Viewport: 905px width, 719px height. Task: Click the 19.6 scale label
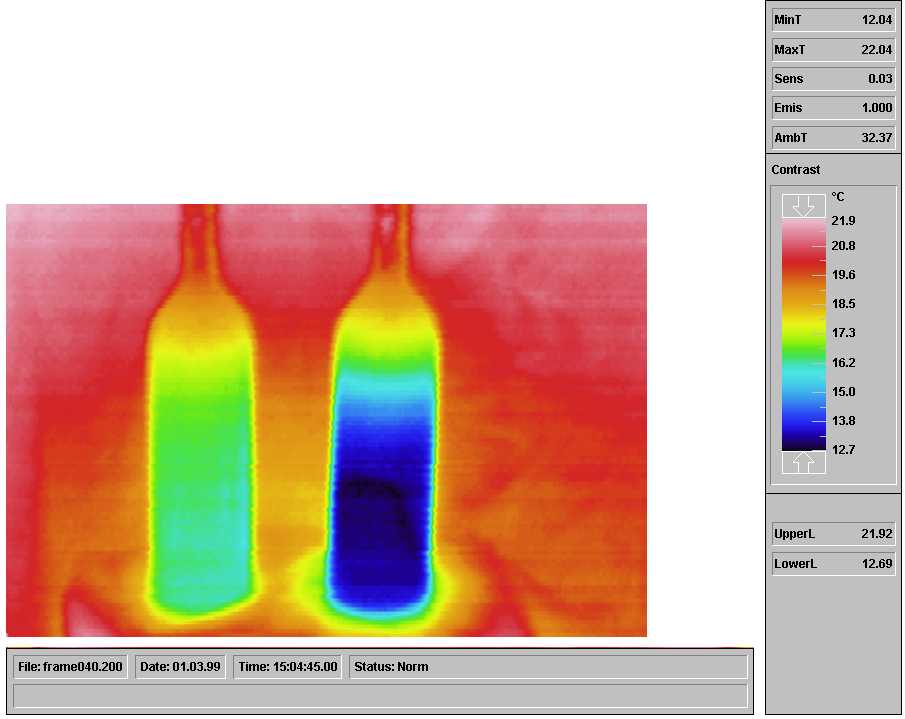pyautogui.click(x=843, y=275)
